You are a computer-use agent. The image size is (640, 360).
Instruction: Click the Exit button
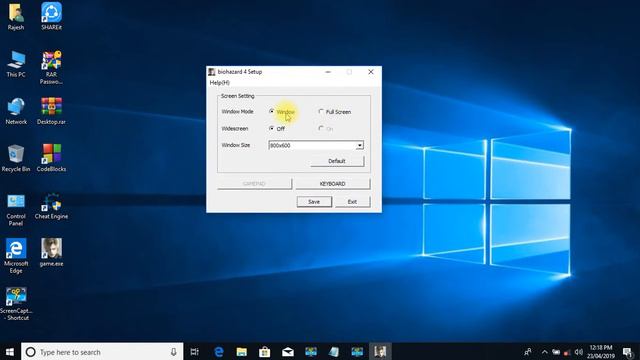tap(352, 202)
